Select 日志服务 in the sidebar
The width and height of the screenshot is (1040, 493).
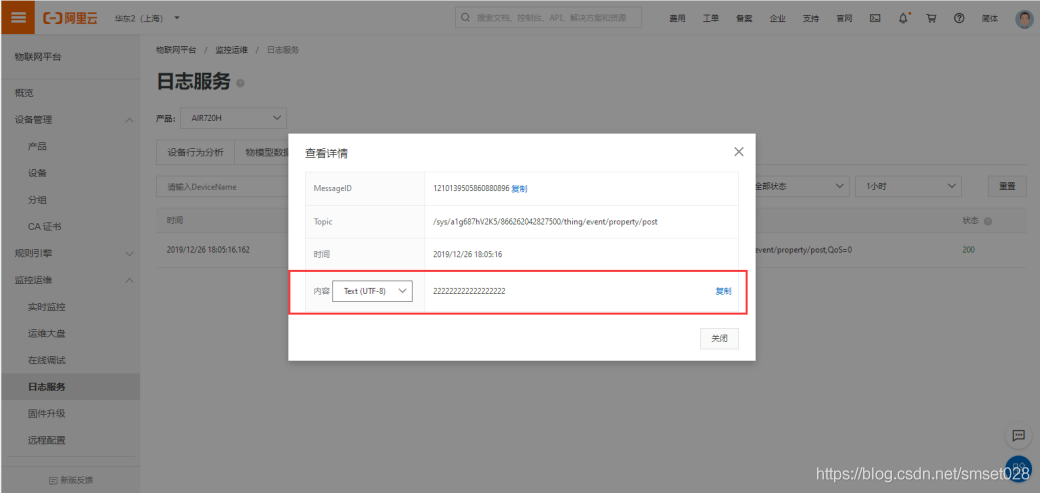tap(70, 387)
